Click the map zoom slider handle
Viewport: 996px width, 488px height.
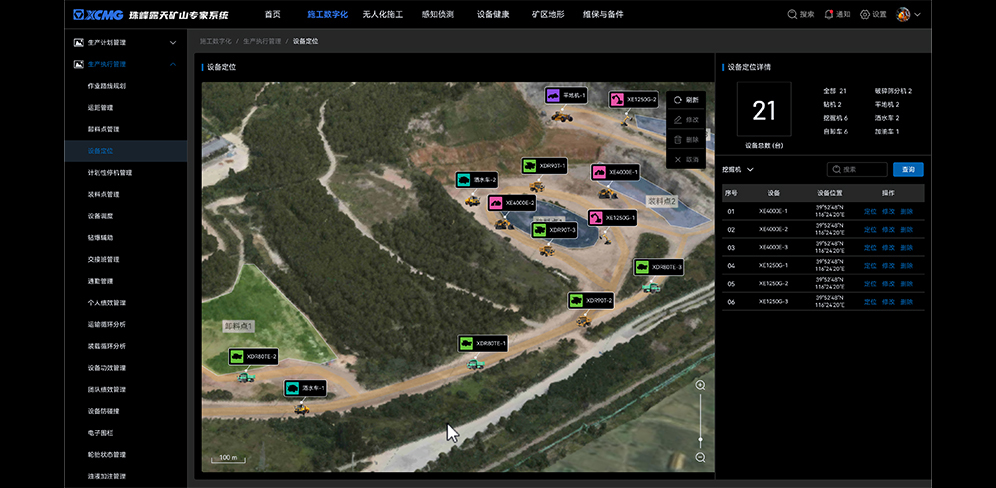[700, 440]
